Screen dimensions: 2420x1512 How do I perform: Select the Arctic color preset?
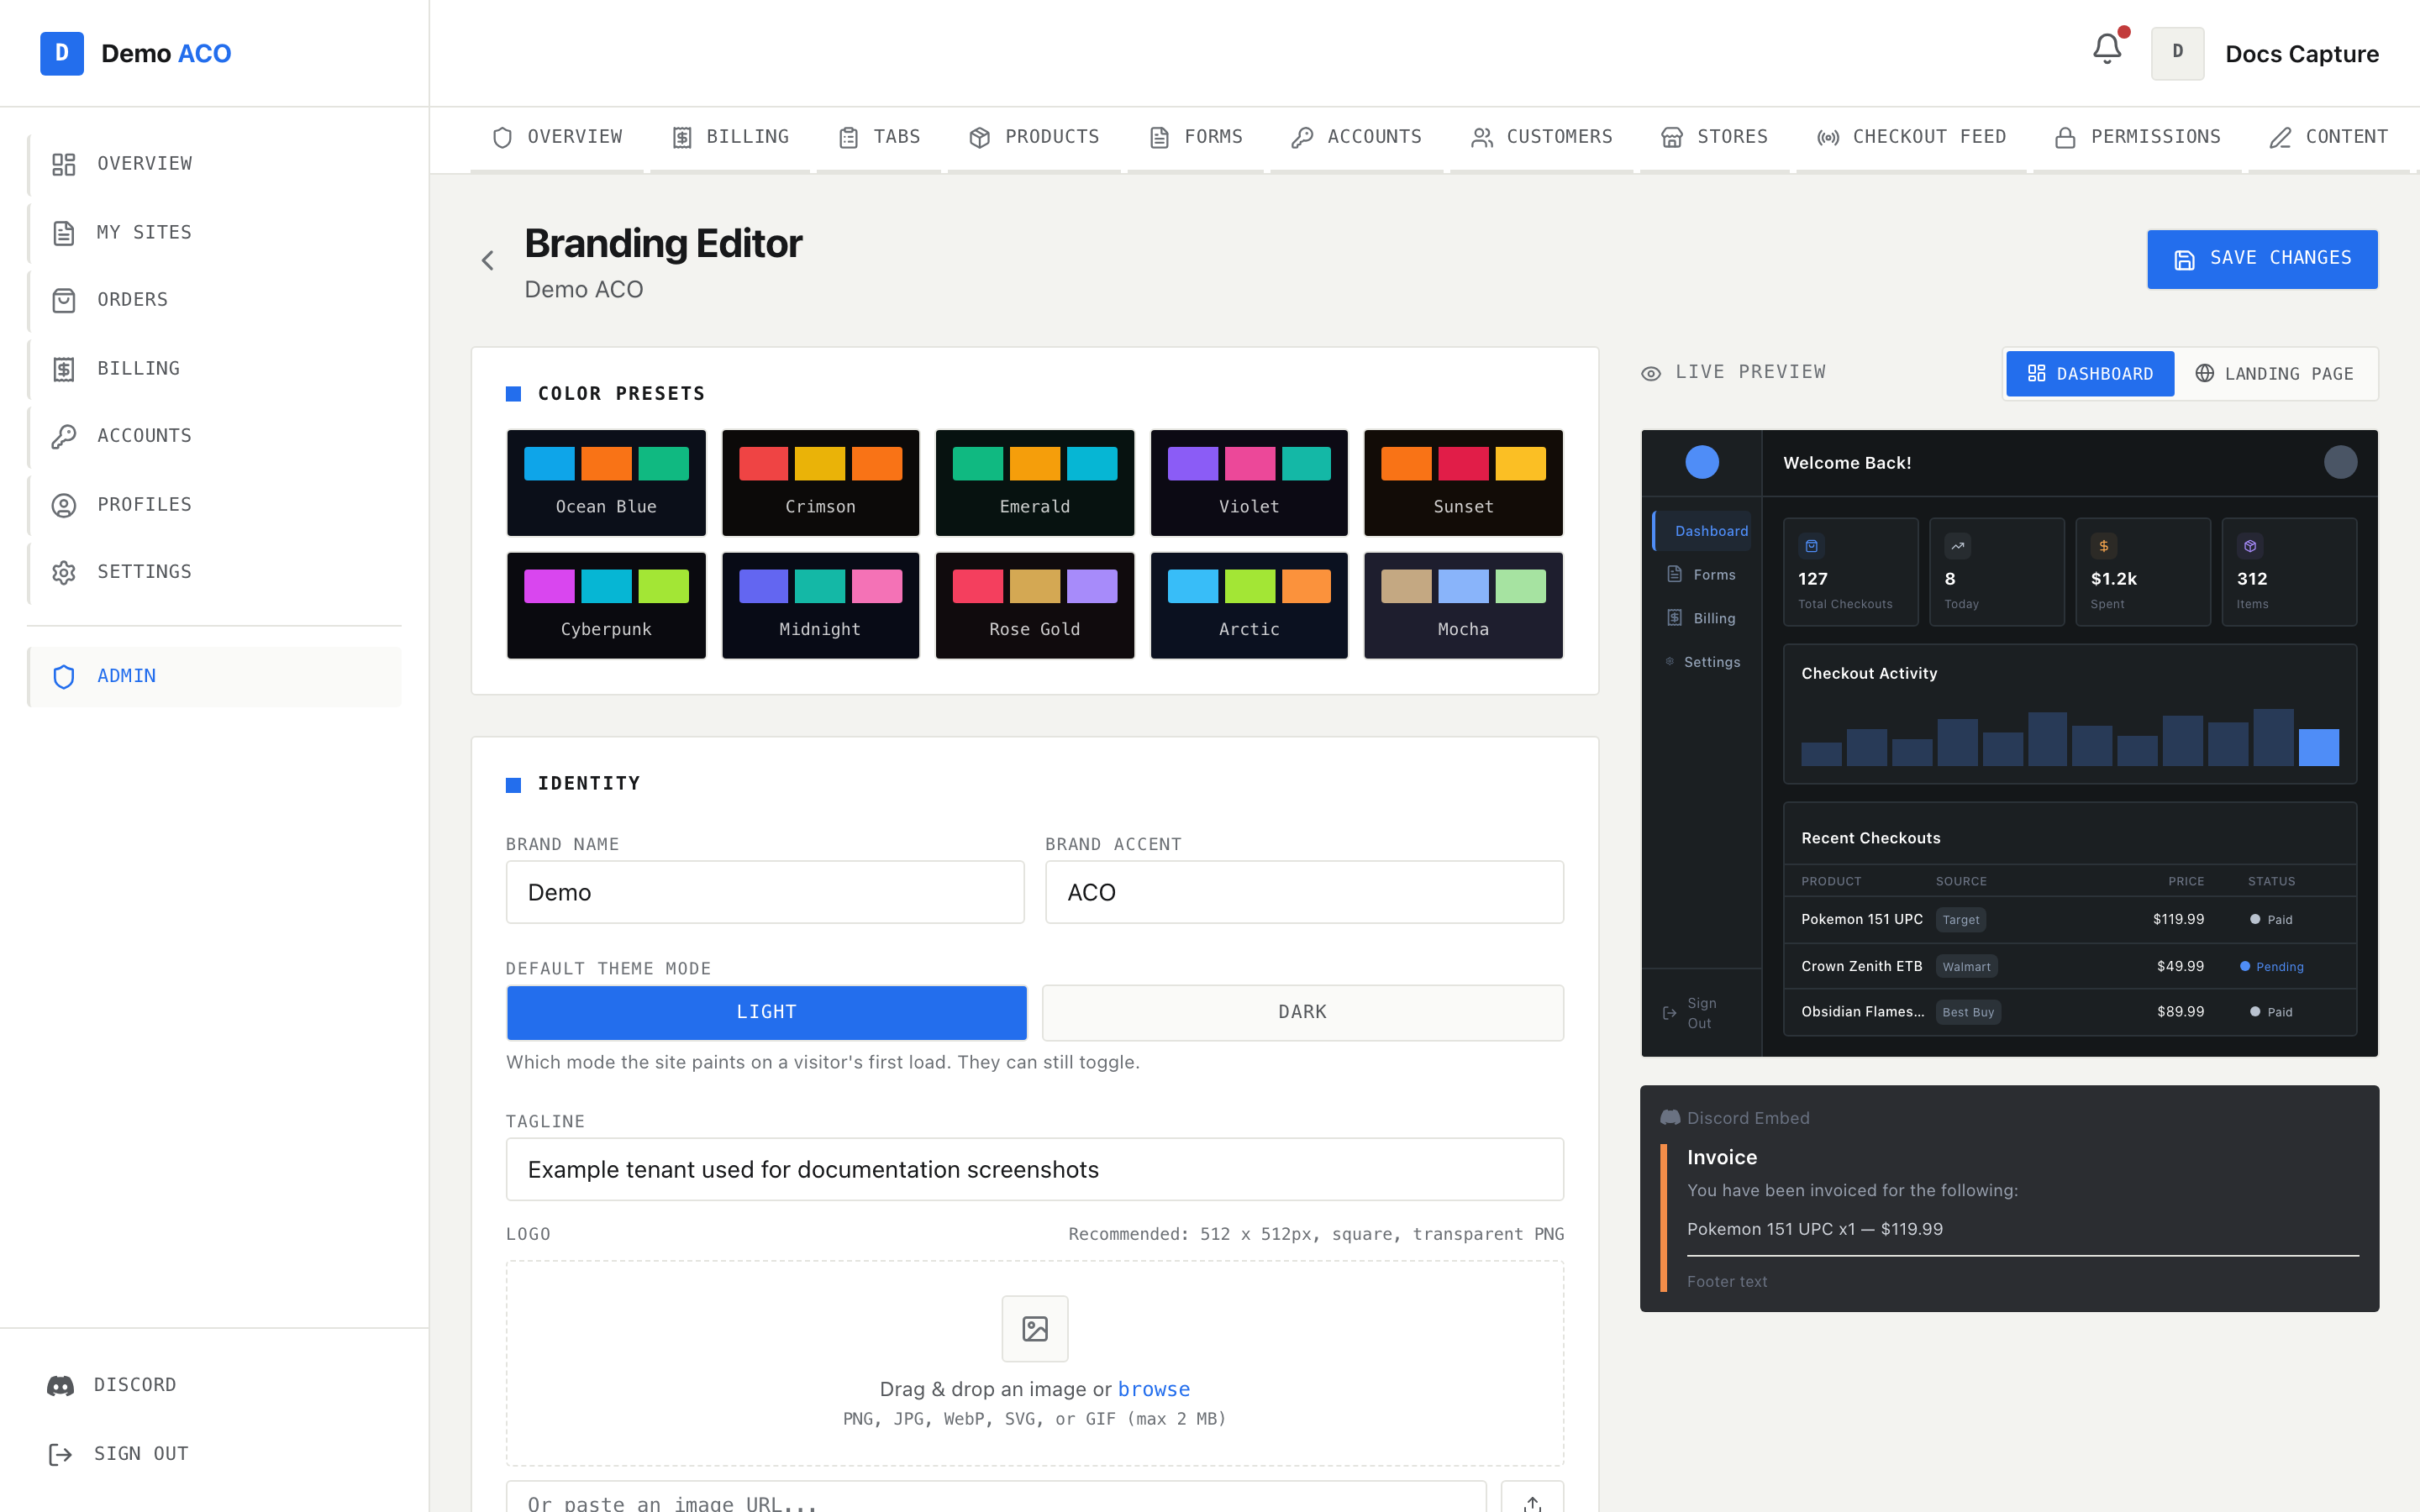pyautogui.click(x=1249, y=605)
